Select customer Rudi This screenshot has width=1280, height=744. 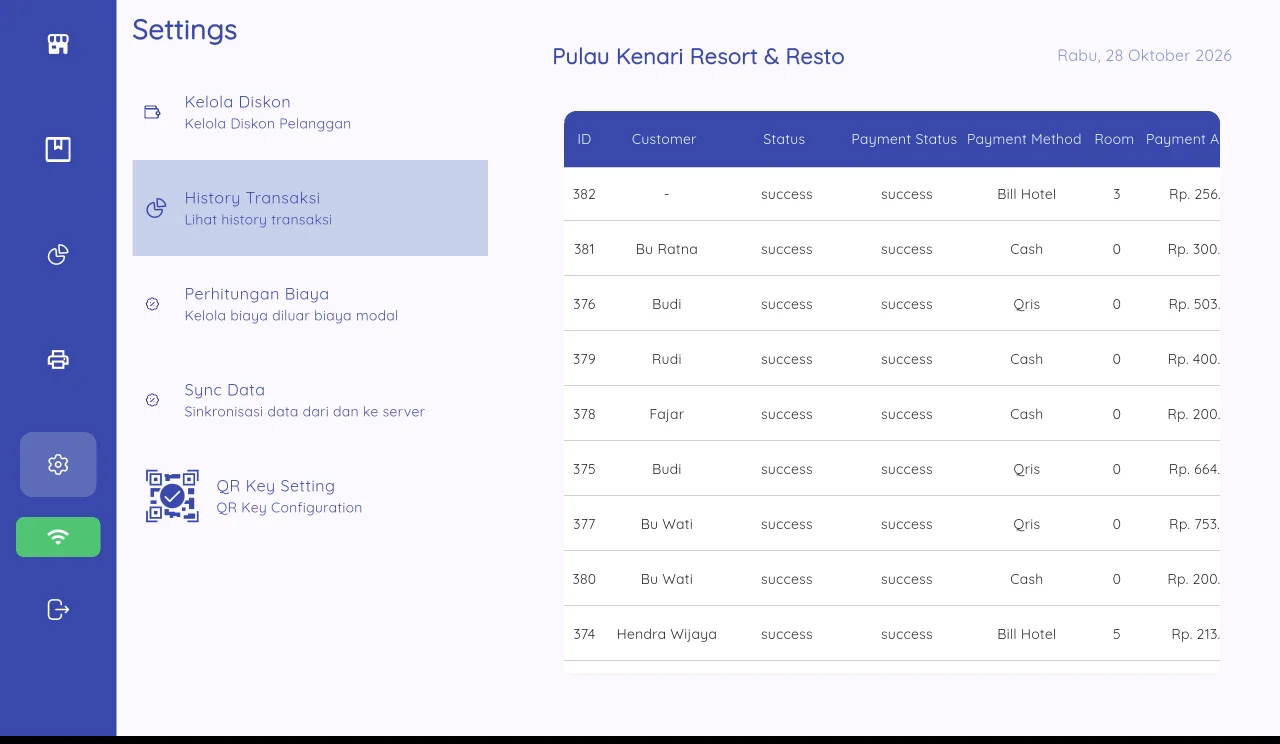coord(667,359)
